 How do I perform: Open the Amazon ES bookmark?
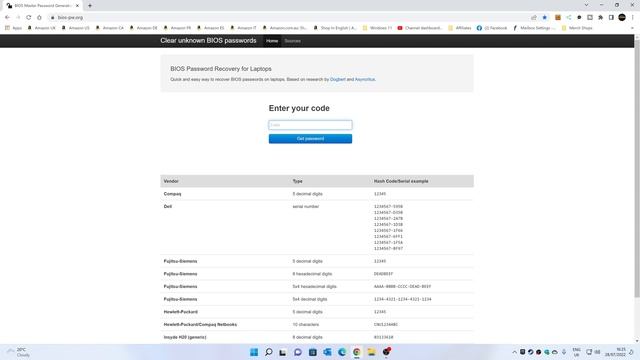[211, 28]
